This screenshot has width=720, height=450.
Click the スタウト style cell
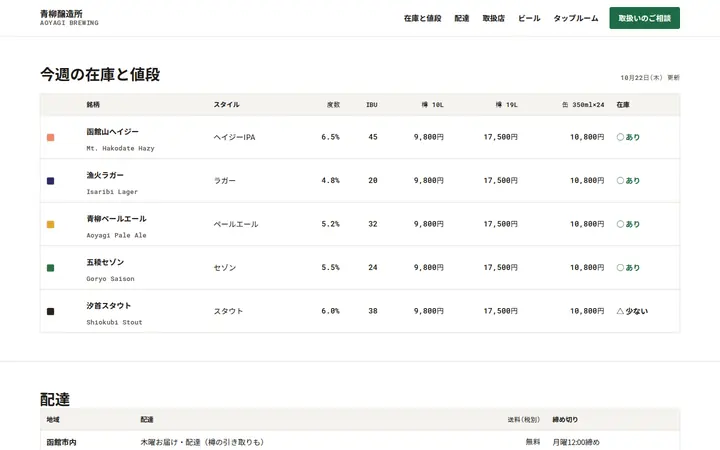[228, 311]
